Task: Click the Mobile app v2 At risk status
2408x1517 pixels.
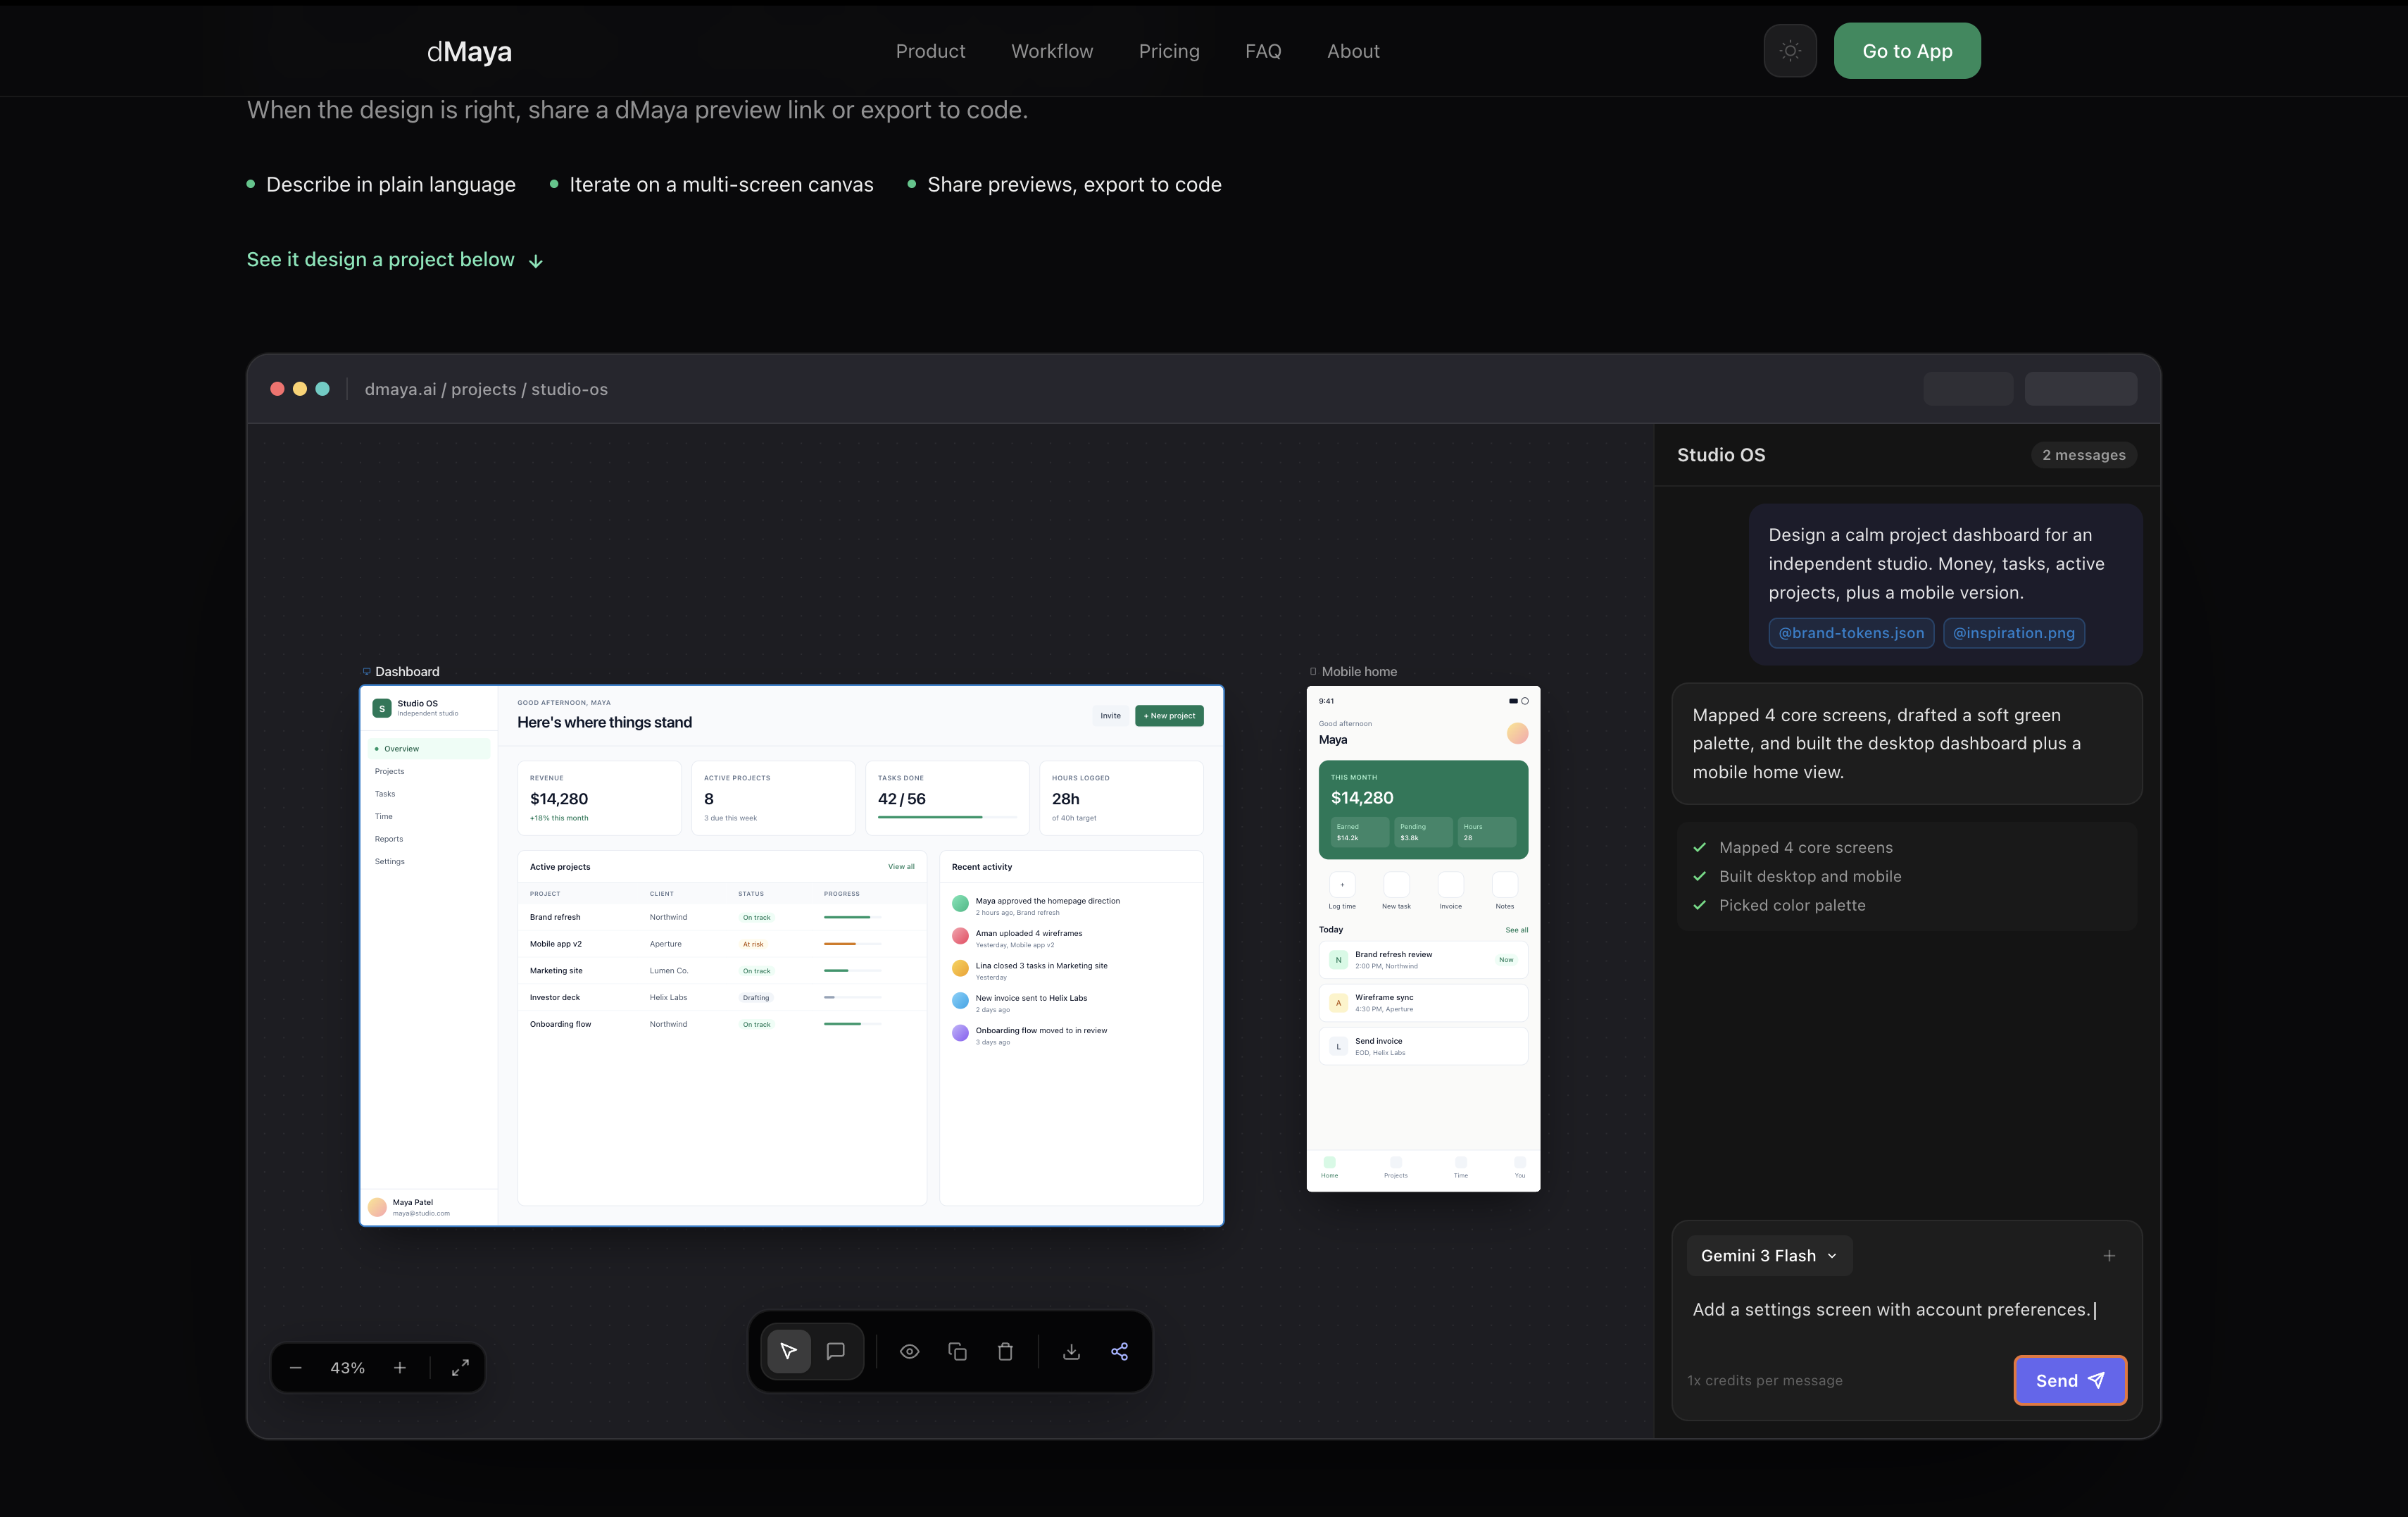Action: click(753, 944)
